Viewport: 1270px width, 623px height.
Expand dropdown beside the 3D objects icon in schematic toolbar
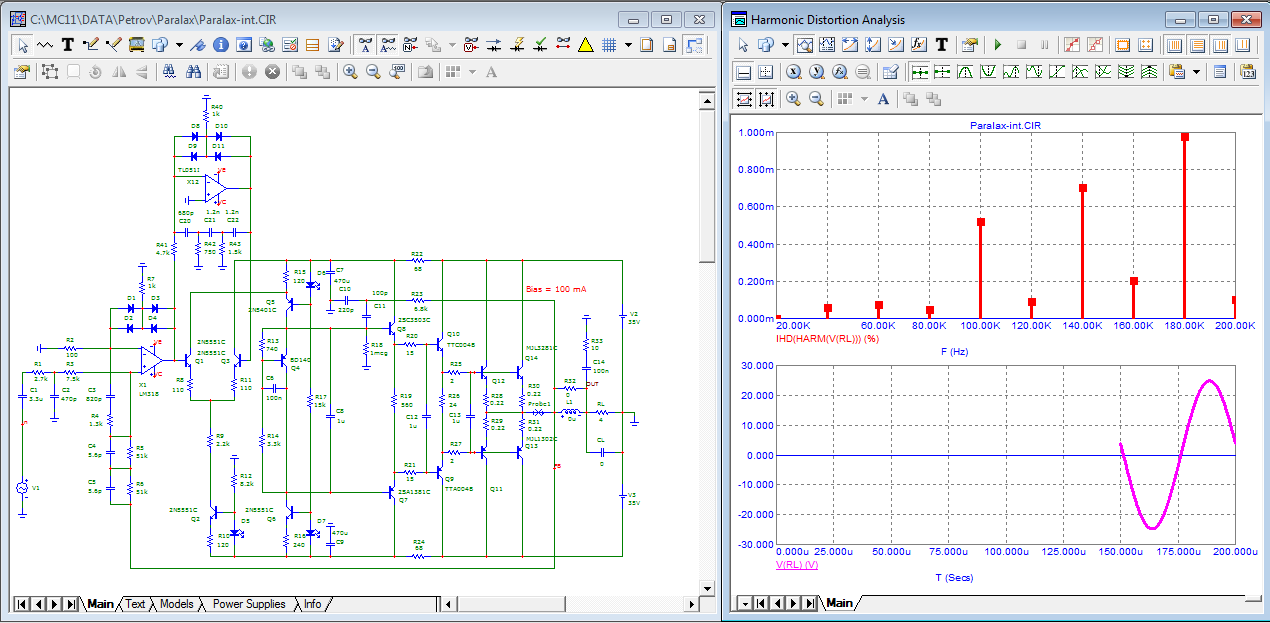(179, 44)
